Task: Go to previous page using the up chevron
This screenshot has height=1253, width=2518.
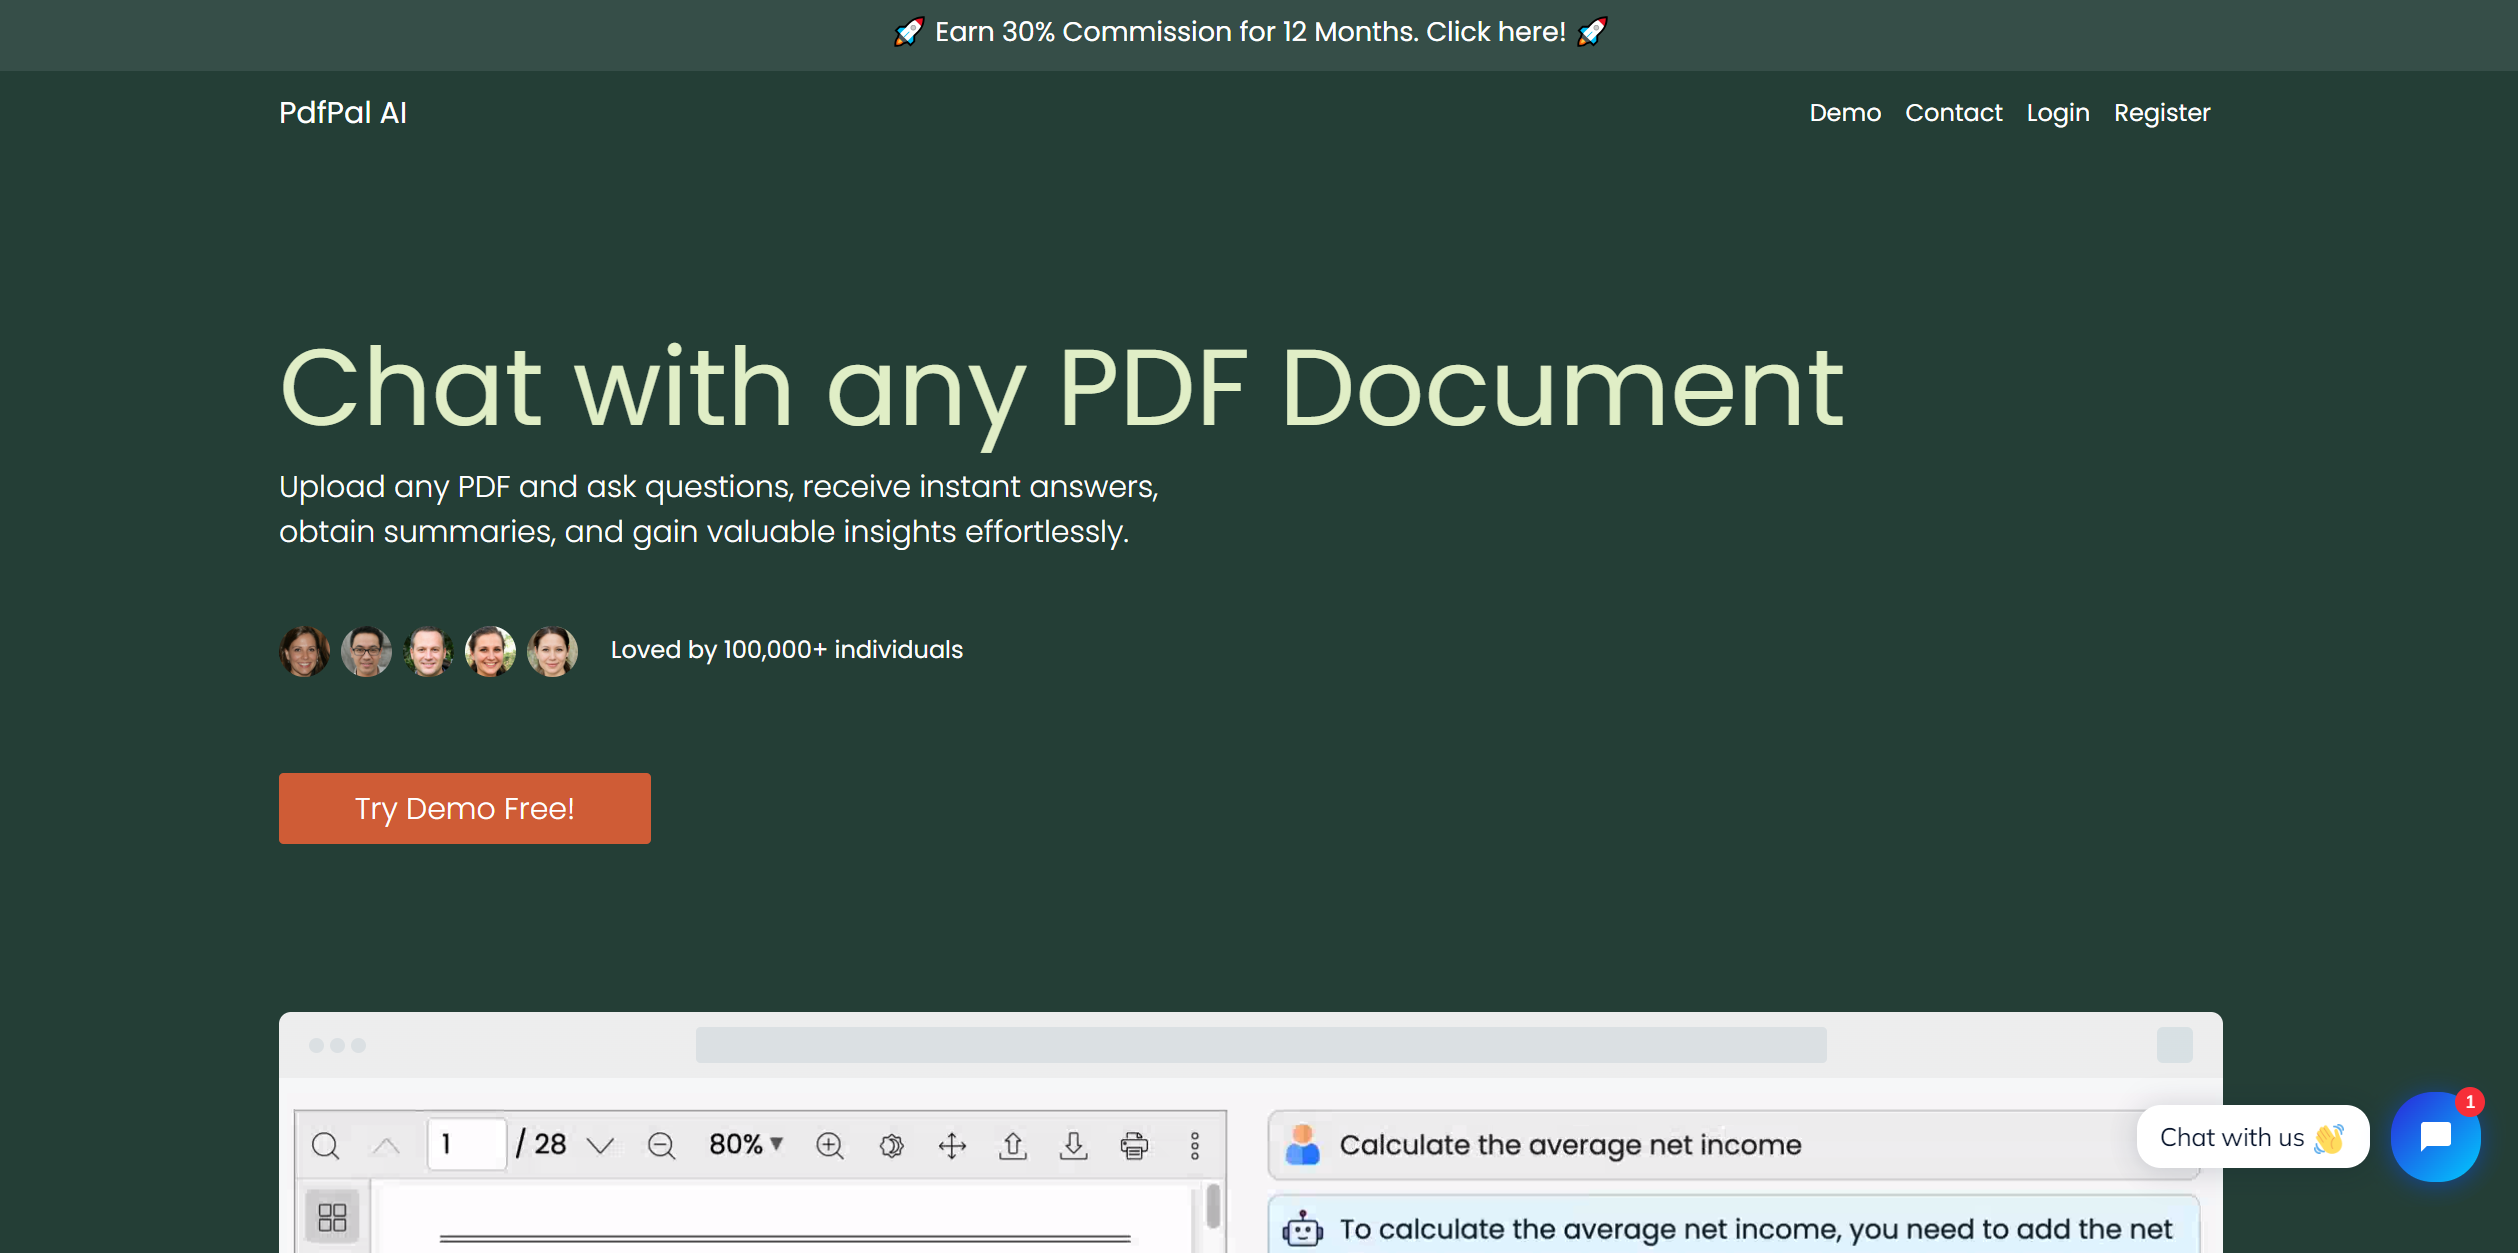Action: click(x=387, y=1144)
